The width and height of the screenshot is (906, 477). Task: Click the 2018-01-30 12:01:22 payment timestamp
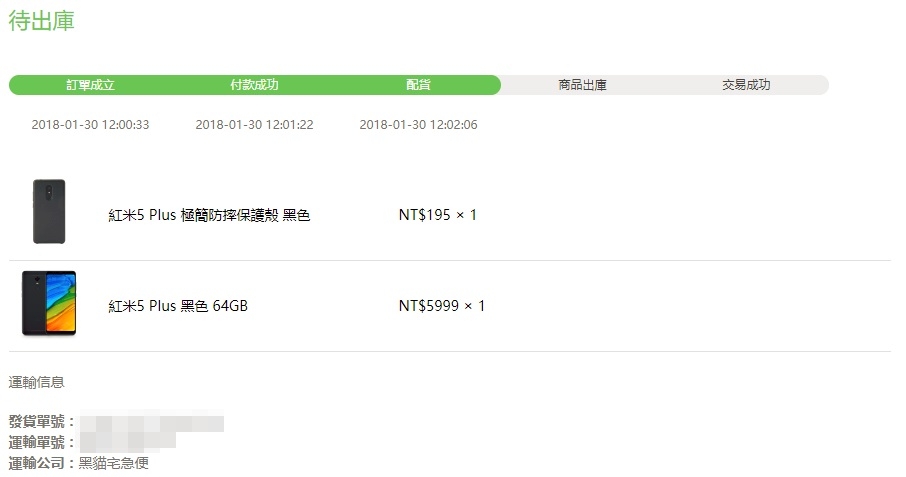point(254,125)
